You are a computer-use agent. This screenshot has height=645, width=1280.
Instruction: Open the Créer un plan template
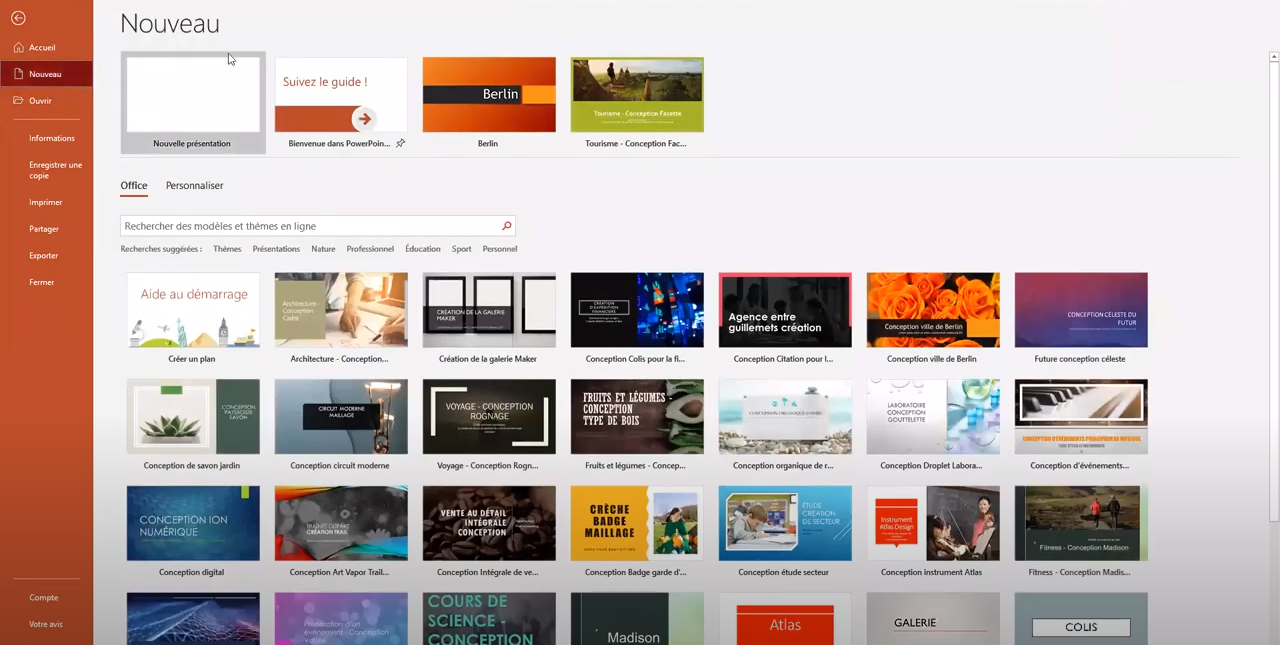[x=193, y=318]
